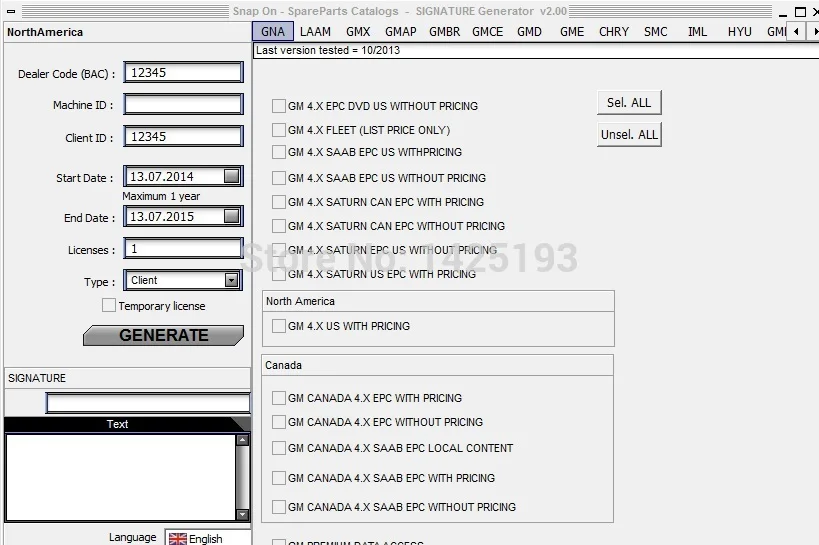The image size is (819, 545).
Task: Click the 'Last version tested = 10/2013' text
Action: point(327,50)
